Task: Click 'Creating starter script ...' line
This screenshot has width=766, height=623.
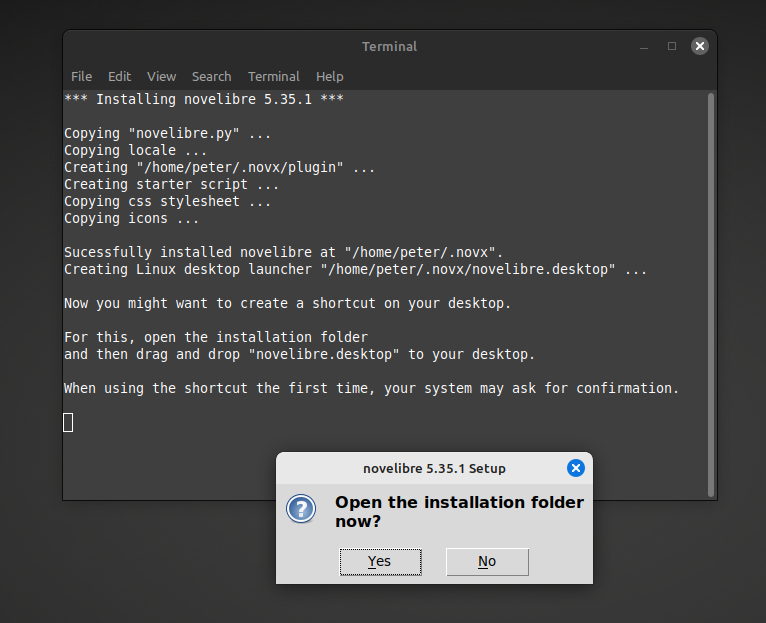Action: [171, 184]
